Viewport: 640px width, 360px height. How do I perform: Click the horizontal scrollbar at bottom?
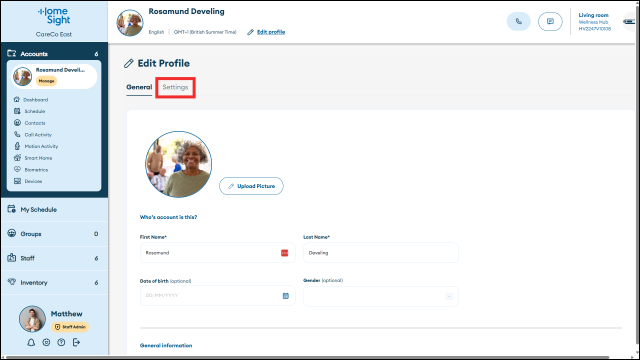click(307, 358)
